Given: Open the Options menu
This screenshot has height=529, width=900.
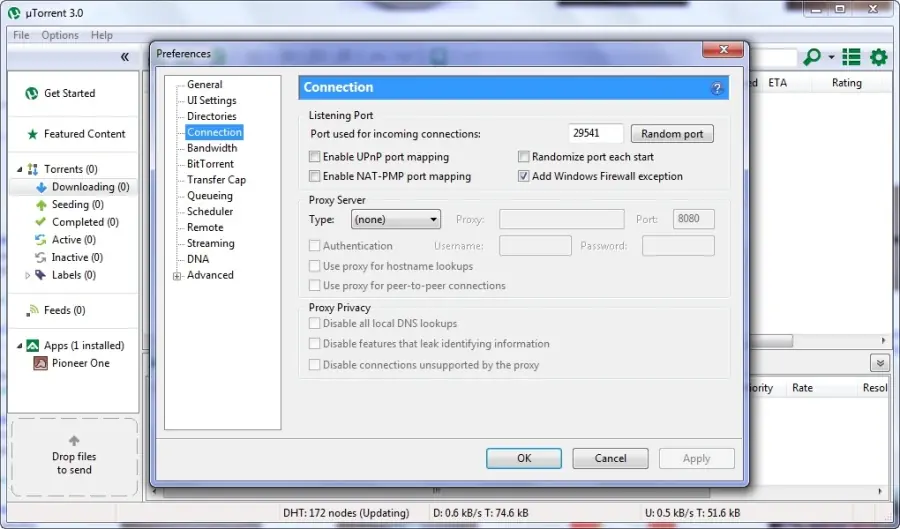Looking at the screenshot, I should [x=60, y=35].
